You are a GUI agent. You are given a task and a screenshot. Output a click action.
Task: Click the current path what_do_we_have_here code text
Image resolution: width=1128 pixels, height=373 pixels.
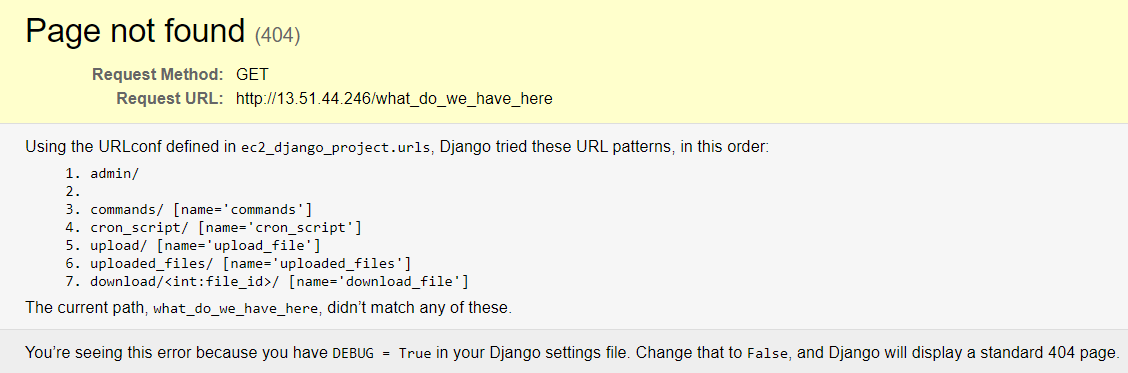click(x=235, y=308)
